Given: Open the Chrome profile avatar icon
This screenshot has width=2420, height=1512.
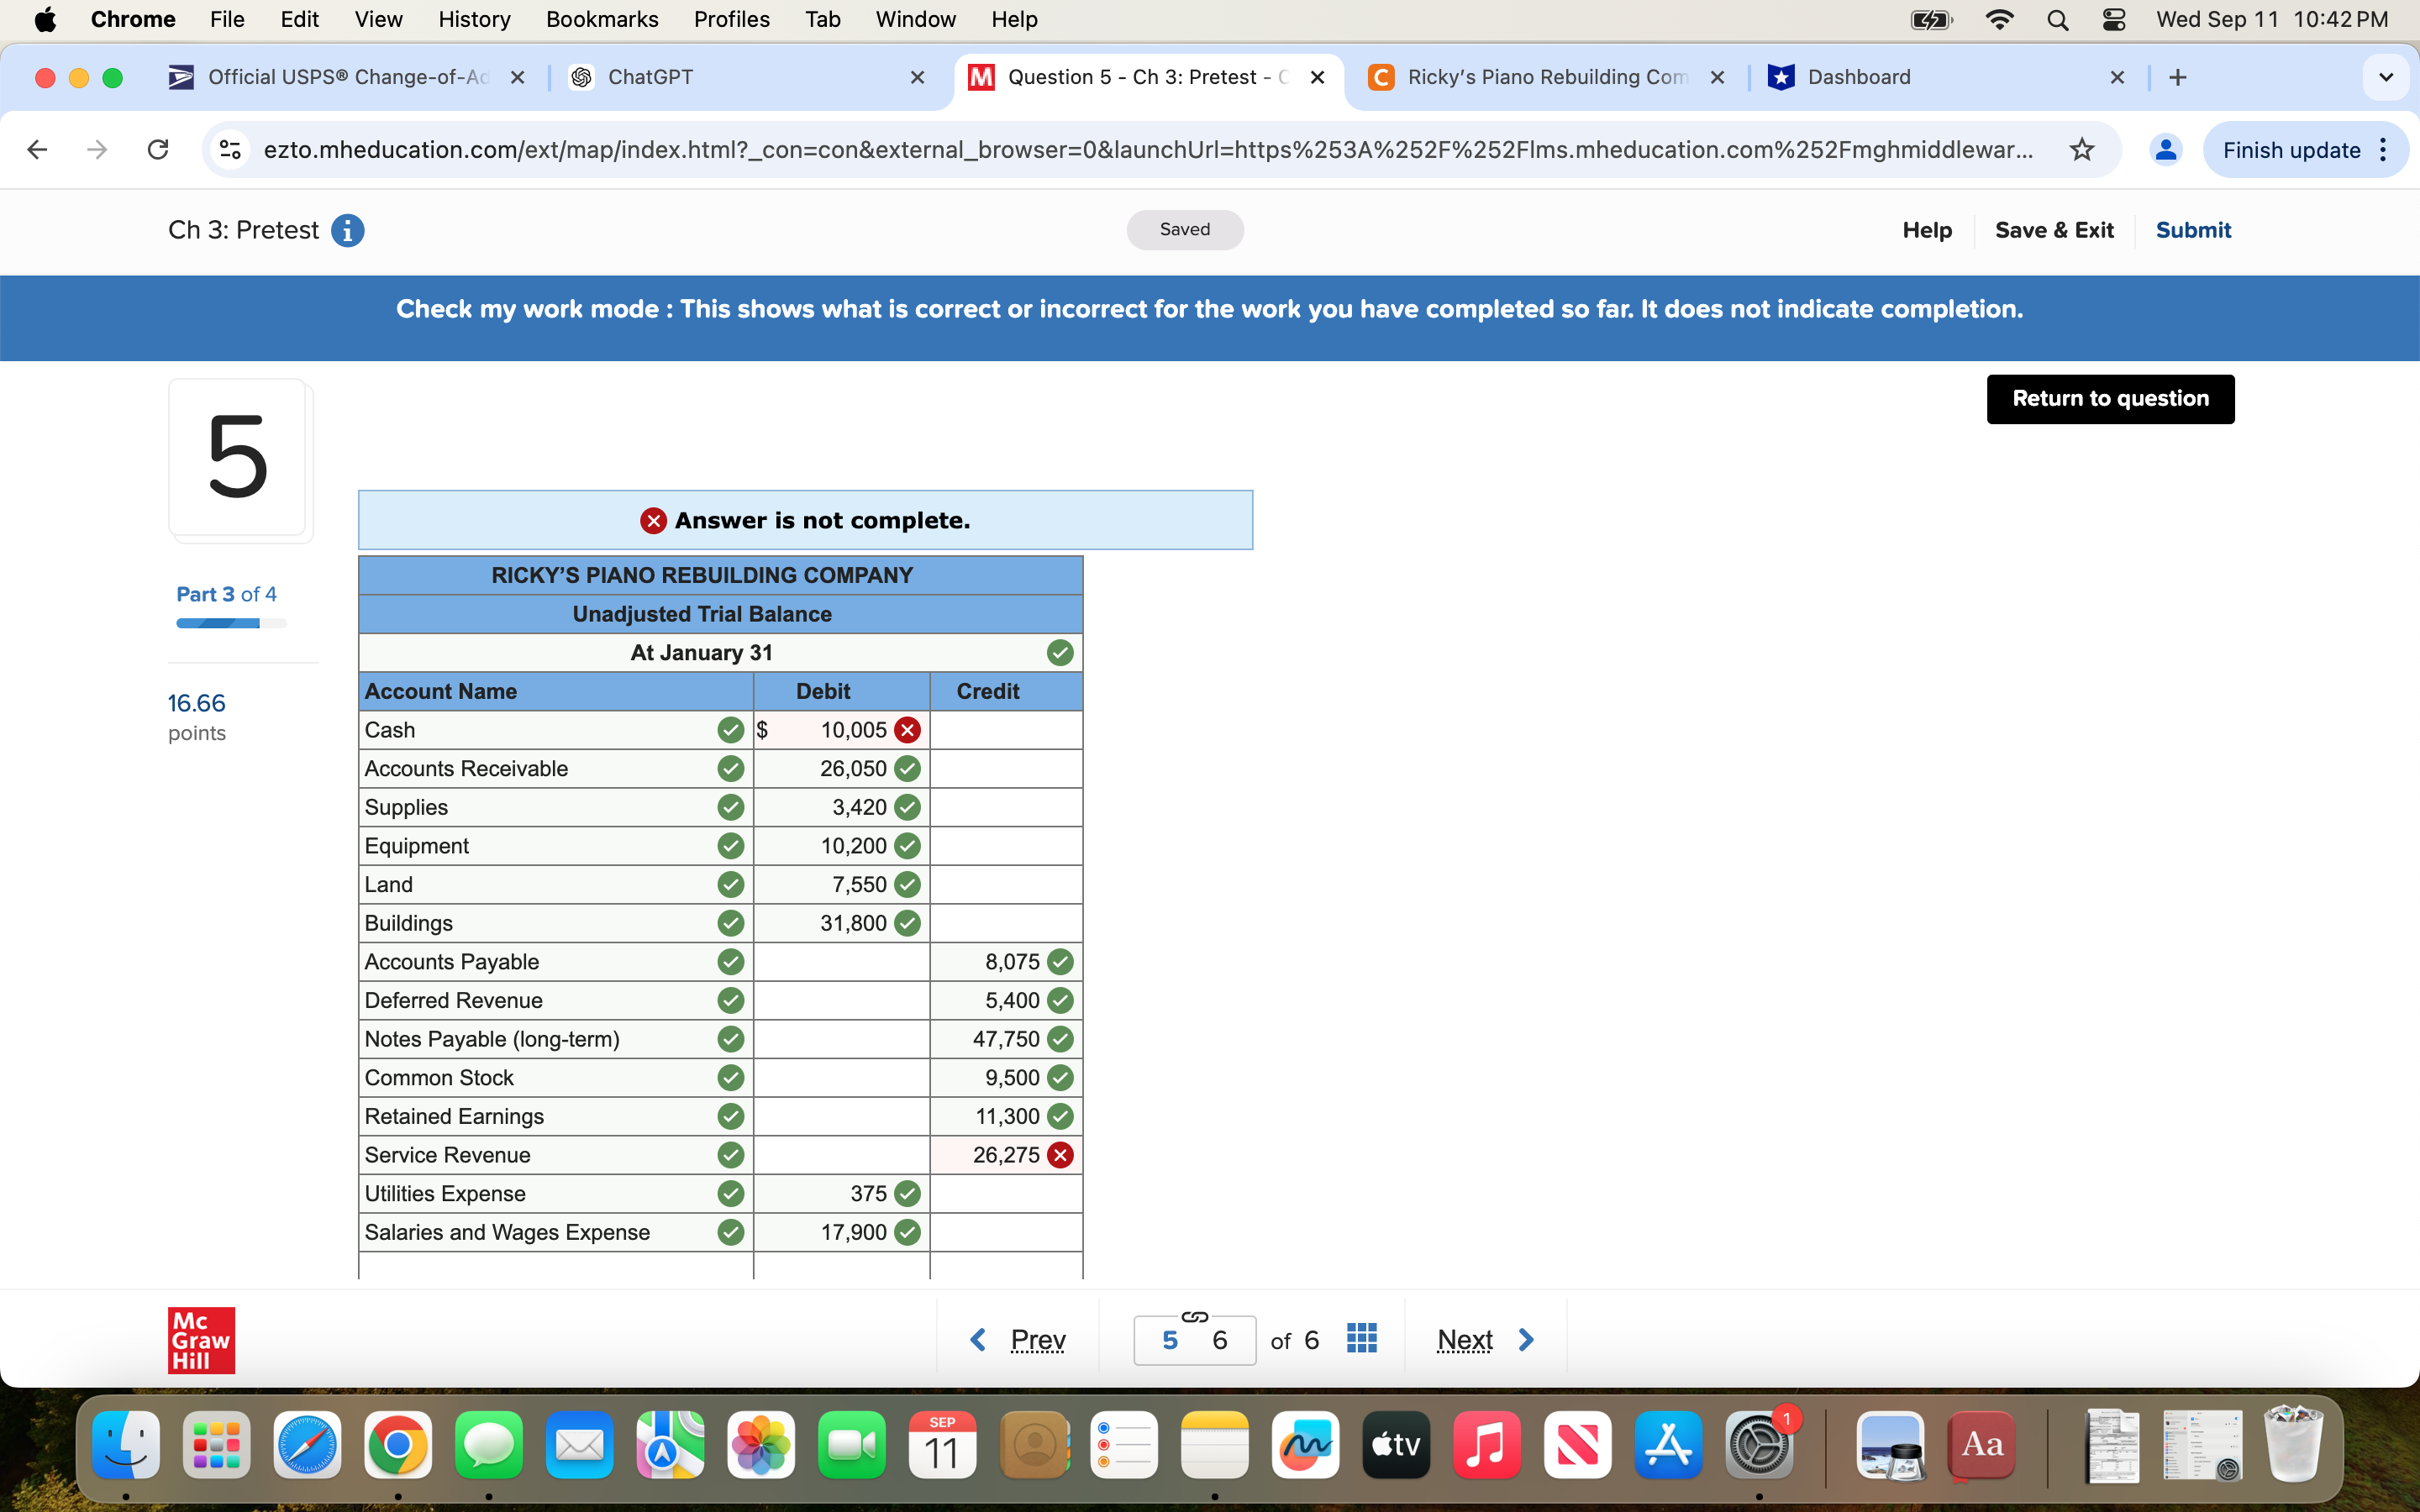Looking at the screenshot, I should (x=2166, y=149).
